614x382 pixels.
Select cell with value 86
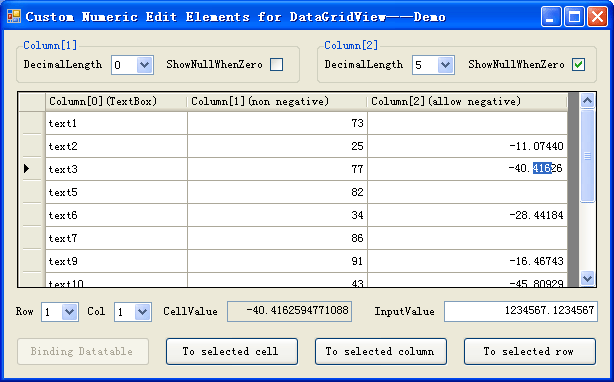tap(277, 238)
